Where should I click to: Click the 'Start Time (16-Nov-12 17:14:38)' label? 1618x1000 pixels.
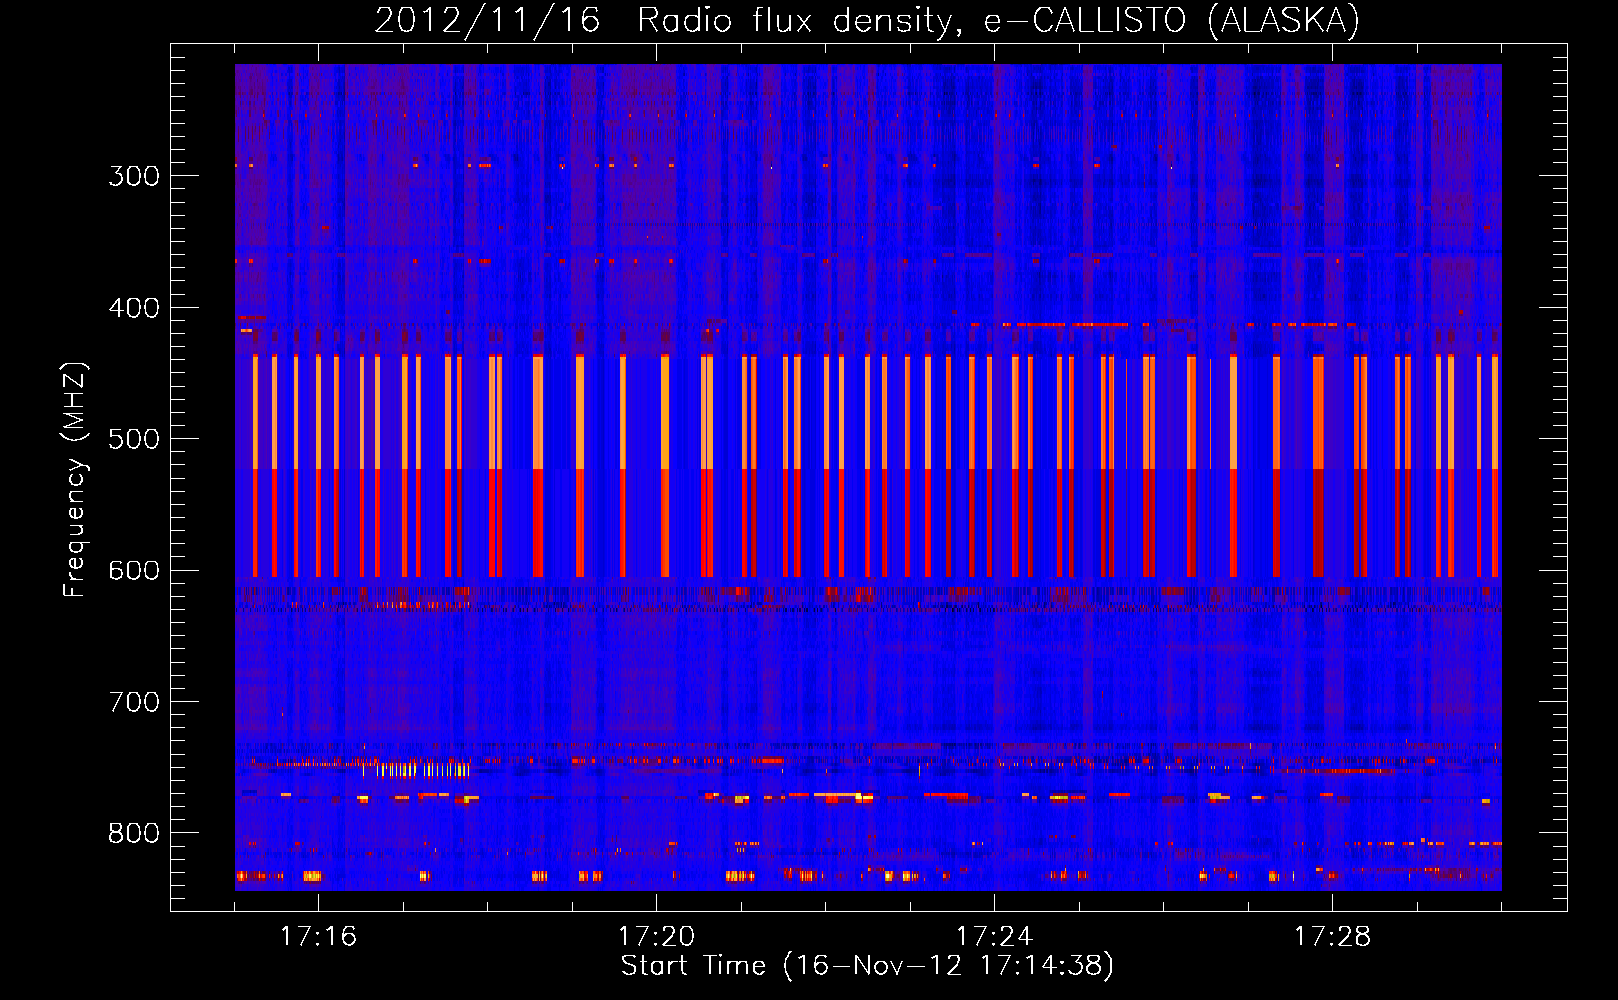pyautogui.click(x=867, y=966)
